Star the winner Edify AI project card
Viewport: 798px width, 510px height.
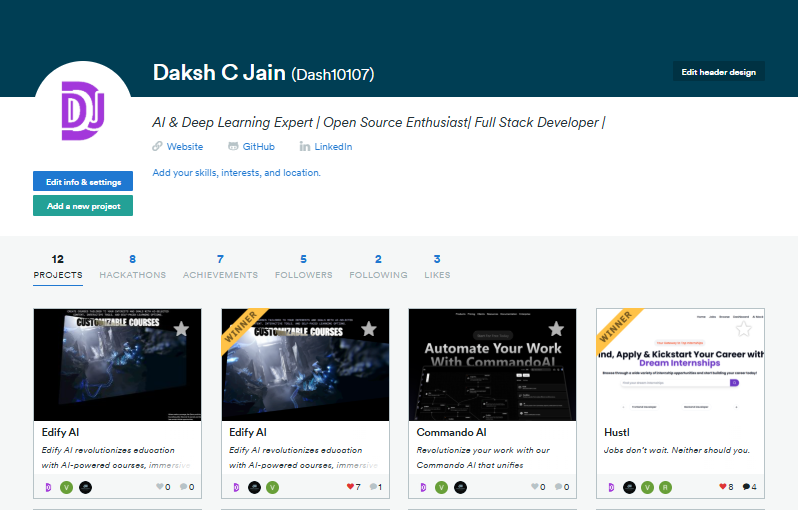coord(369,329)
